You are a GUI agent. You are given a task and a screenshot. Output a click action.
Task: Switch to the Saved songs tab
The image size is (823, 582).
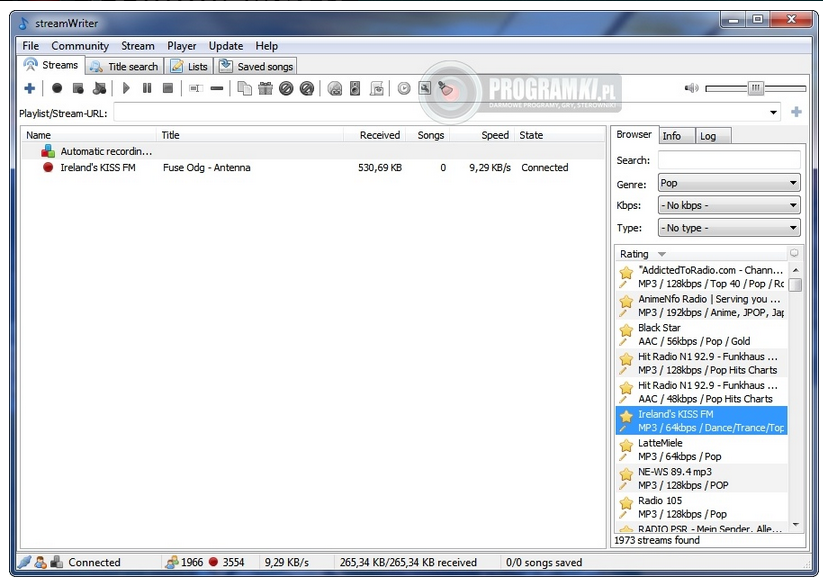[256, 66]
